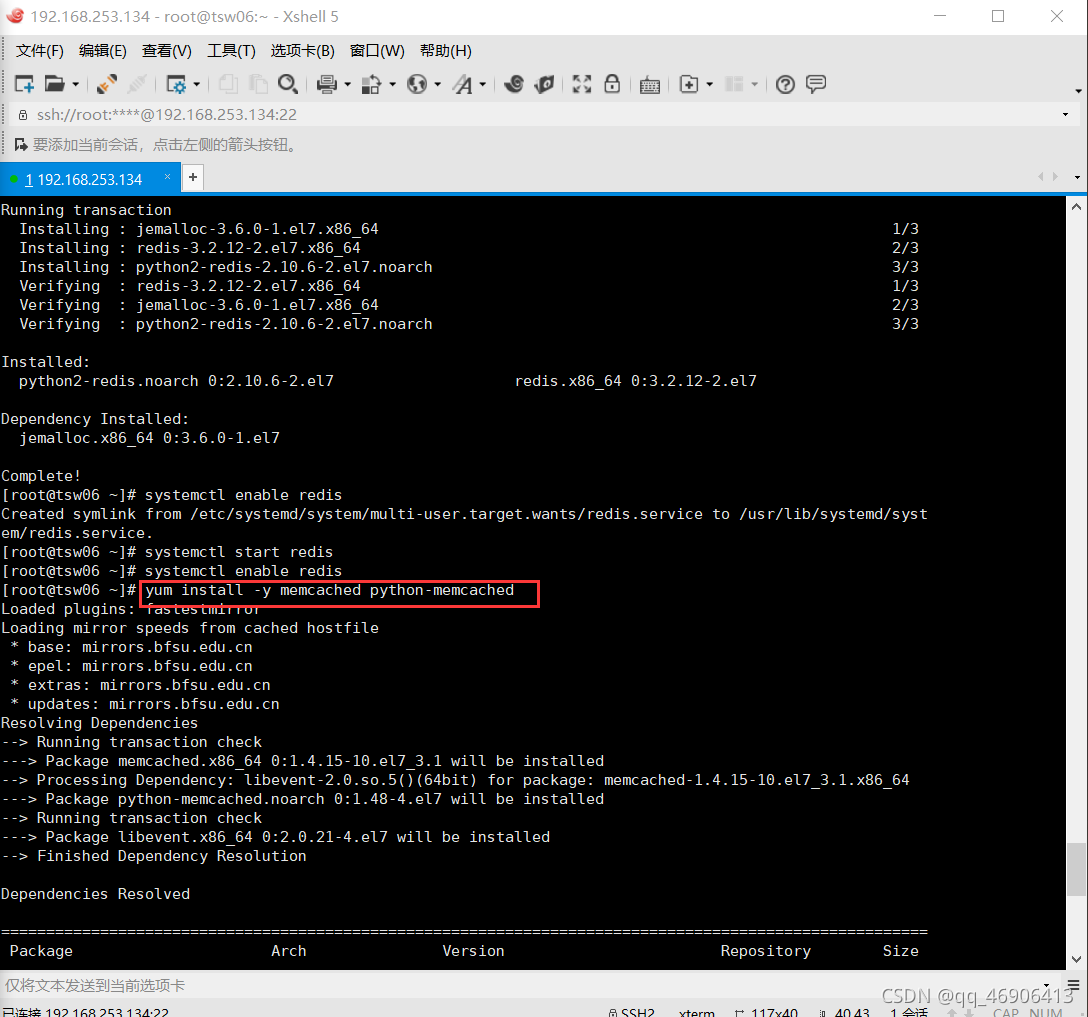Click the file transfer icon
Image resolution: width=1088 pixels, height=1017 pixels.
click(372, 84)
